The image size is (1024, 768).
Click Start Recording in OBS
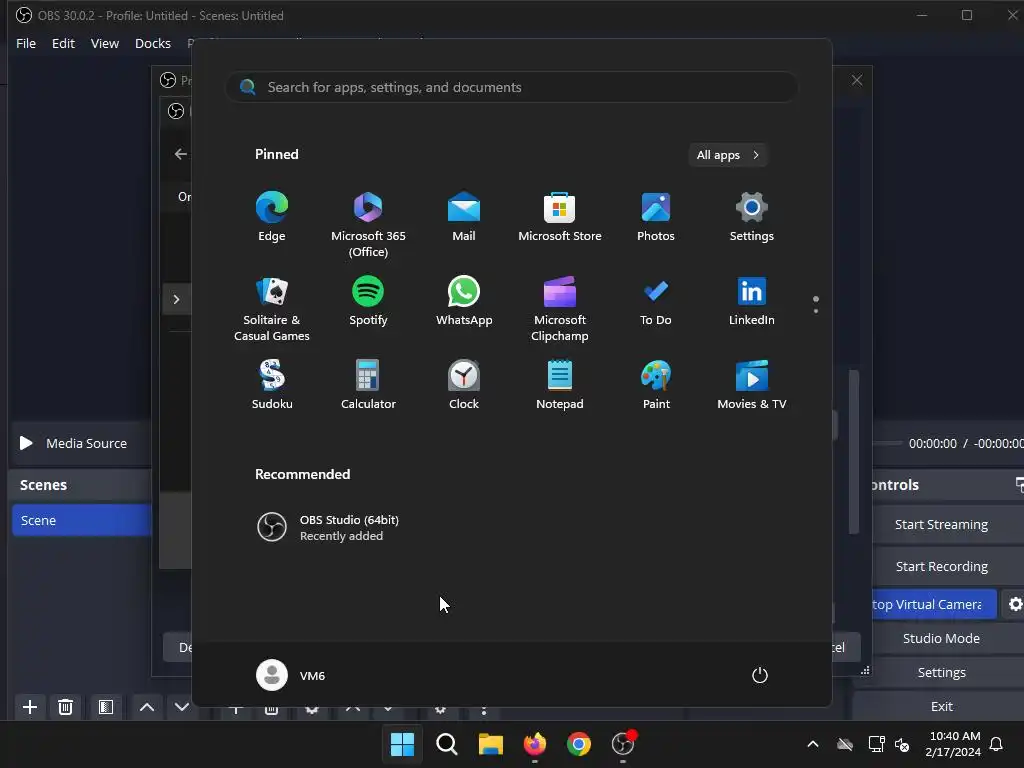click(x=941, y=566)
